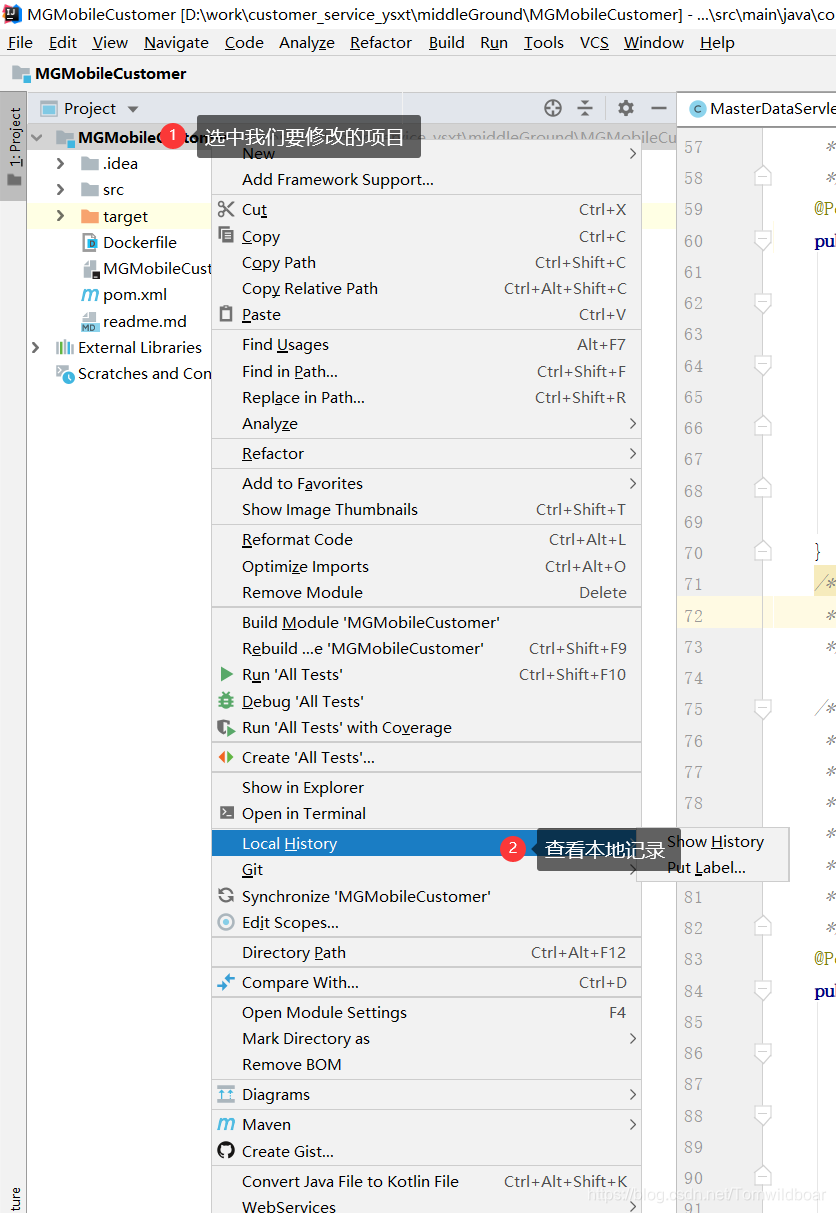This screenshot has width=836, height=1213.
Task: Click the Scratches and Consoles icon
Action: point(64,373)
